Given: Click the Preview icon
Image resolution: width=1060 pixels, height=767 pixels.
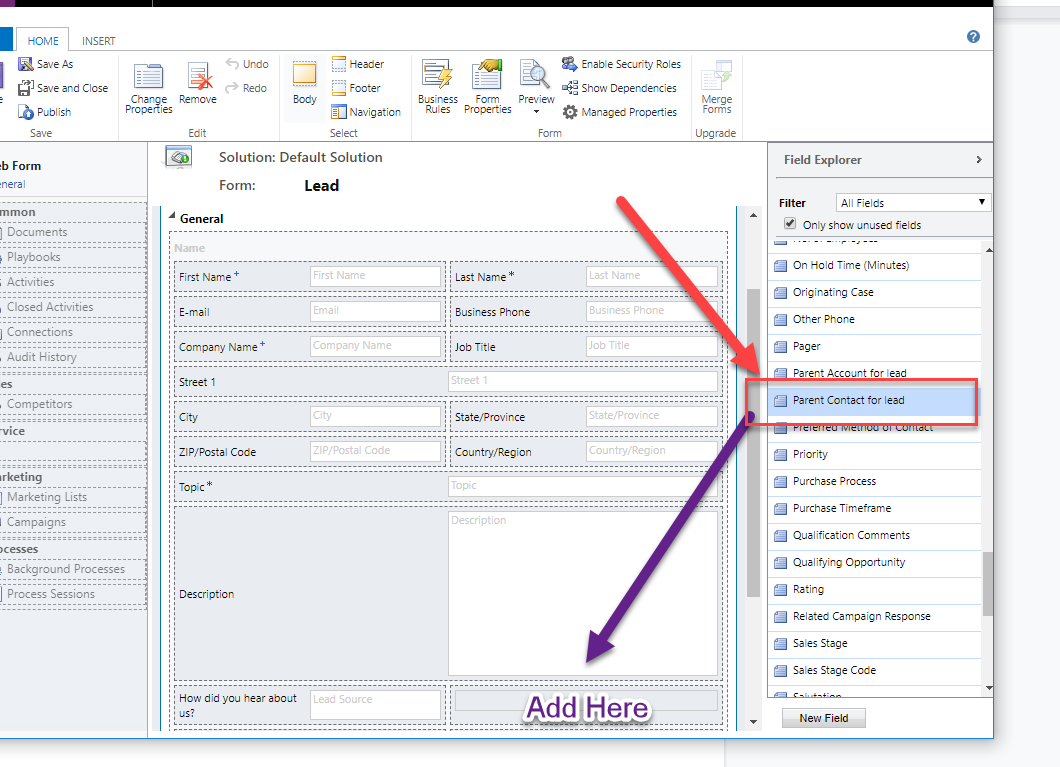Looking at the screenshot, I should [536, 76].
